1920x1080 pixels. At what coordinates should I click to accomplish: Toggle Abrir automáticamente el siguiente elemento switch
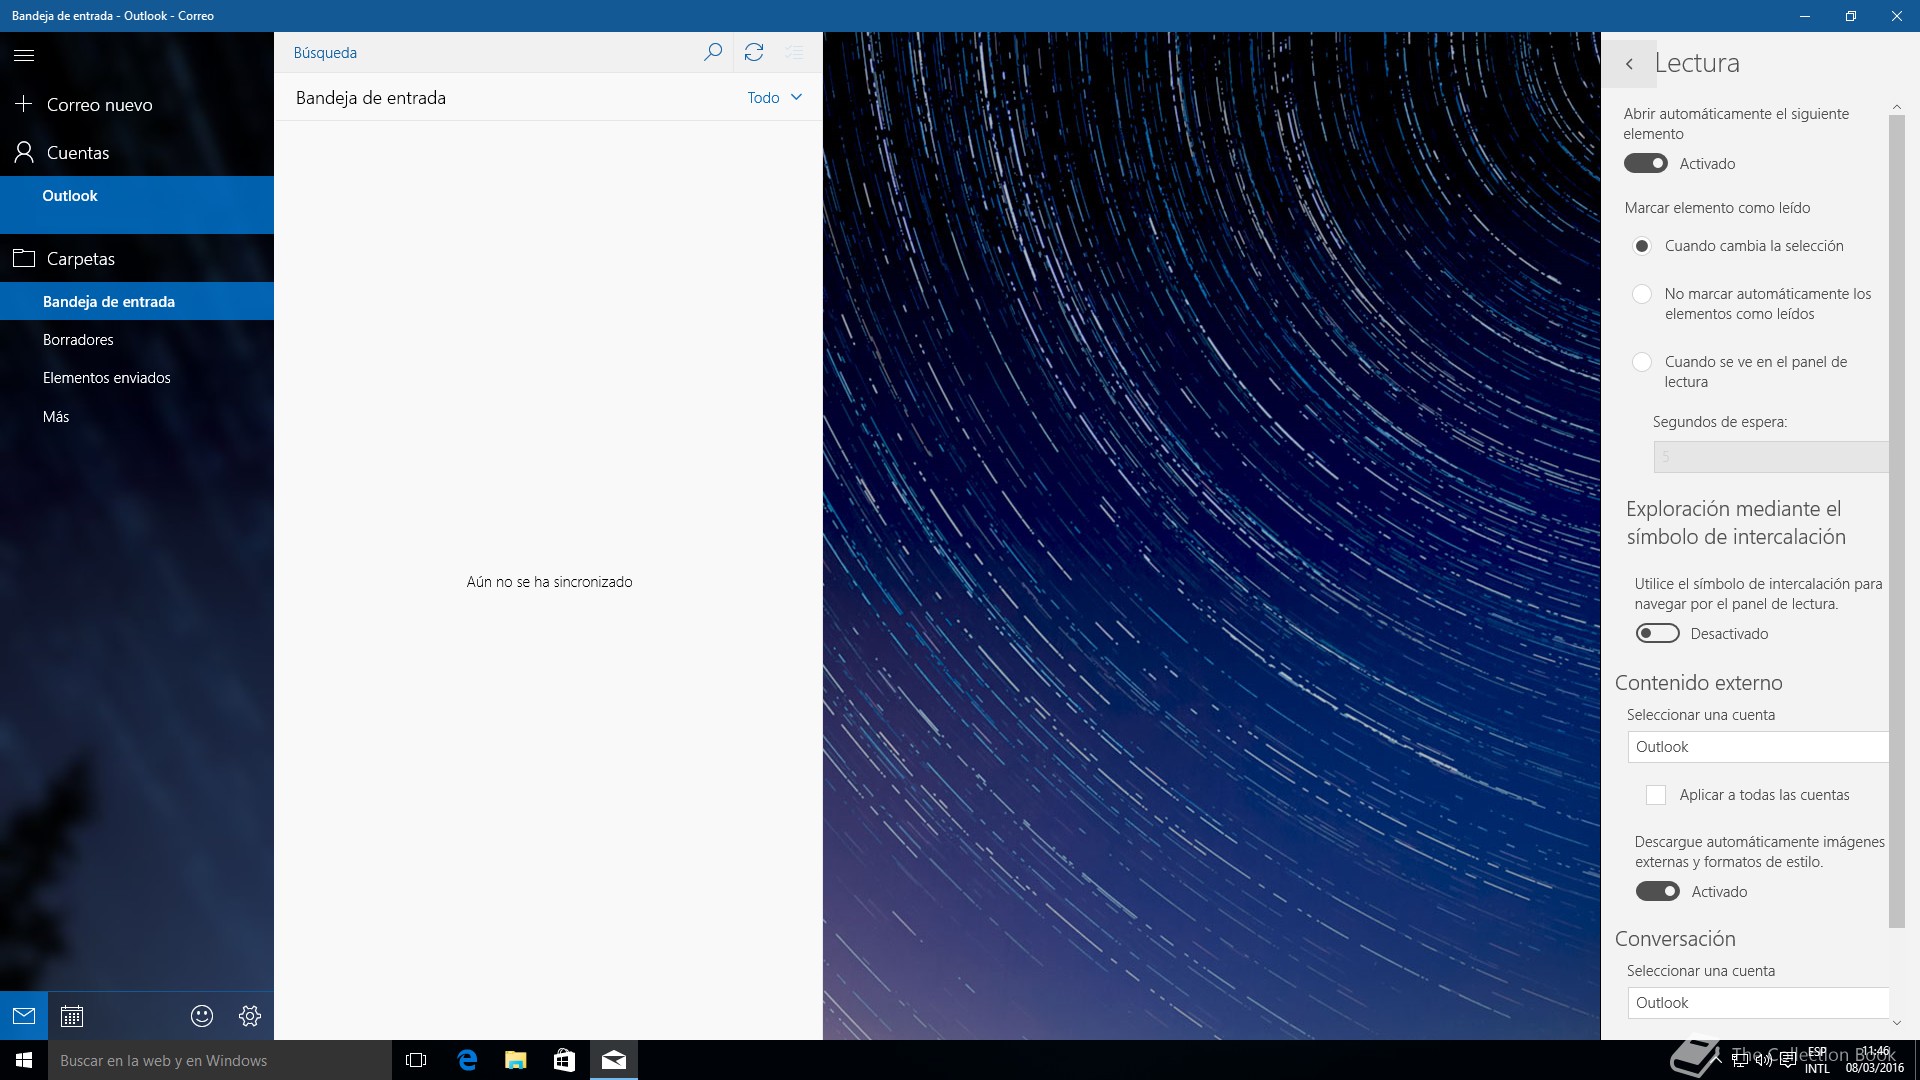(1646, 163)
